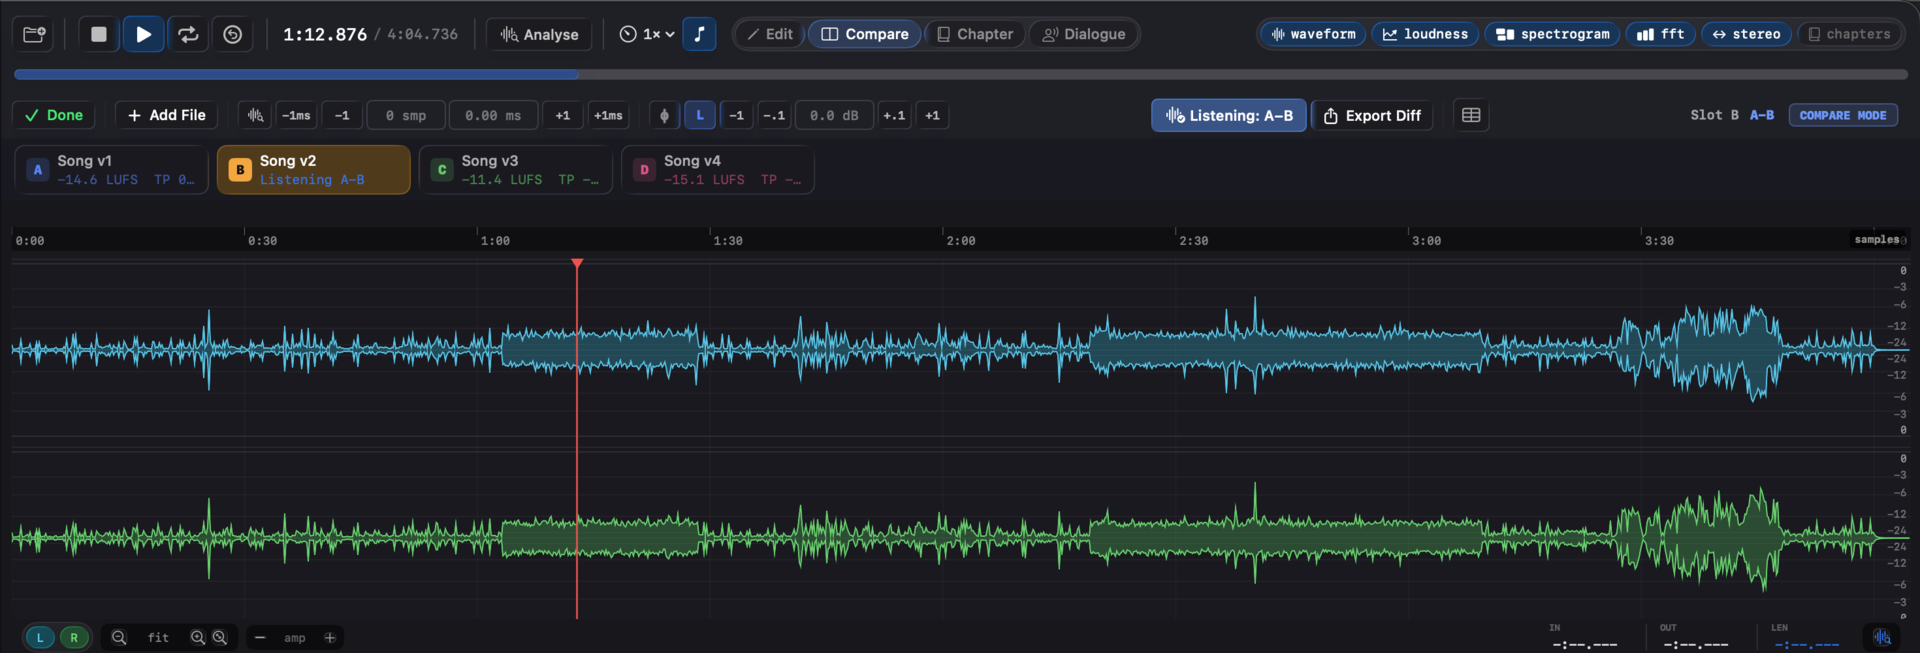1920x653 pixels.
Task: Decrease amplitude with minus icon
Action: (260, 637)
